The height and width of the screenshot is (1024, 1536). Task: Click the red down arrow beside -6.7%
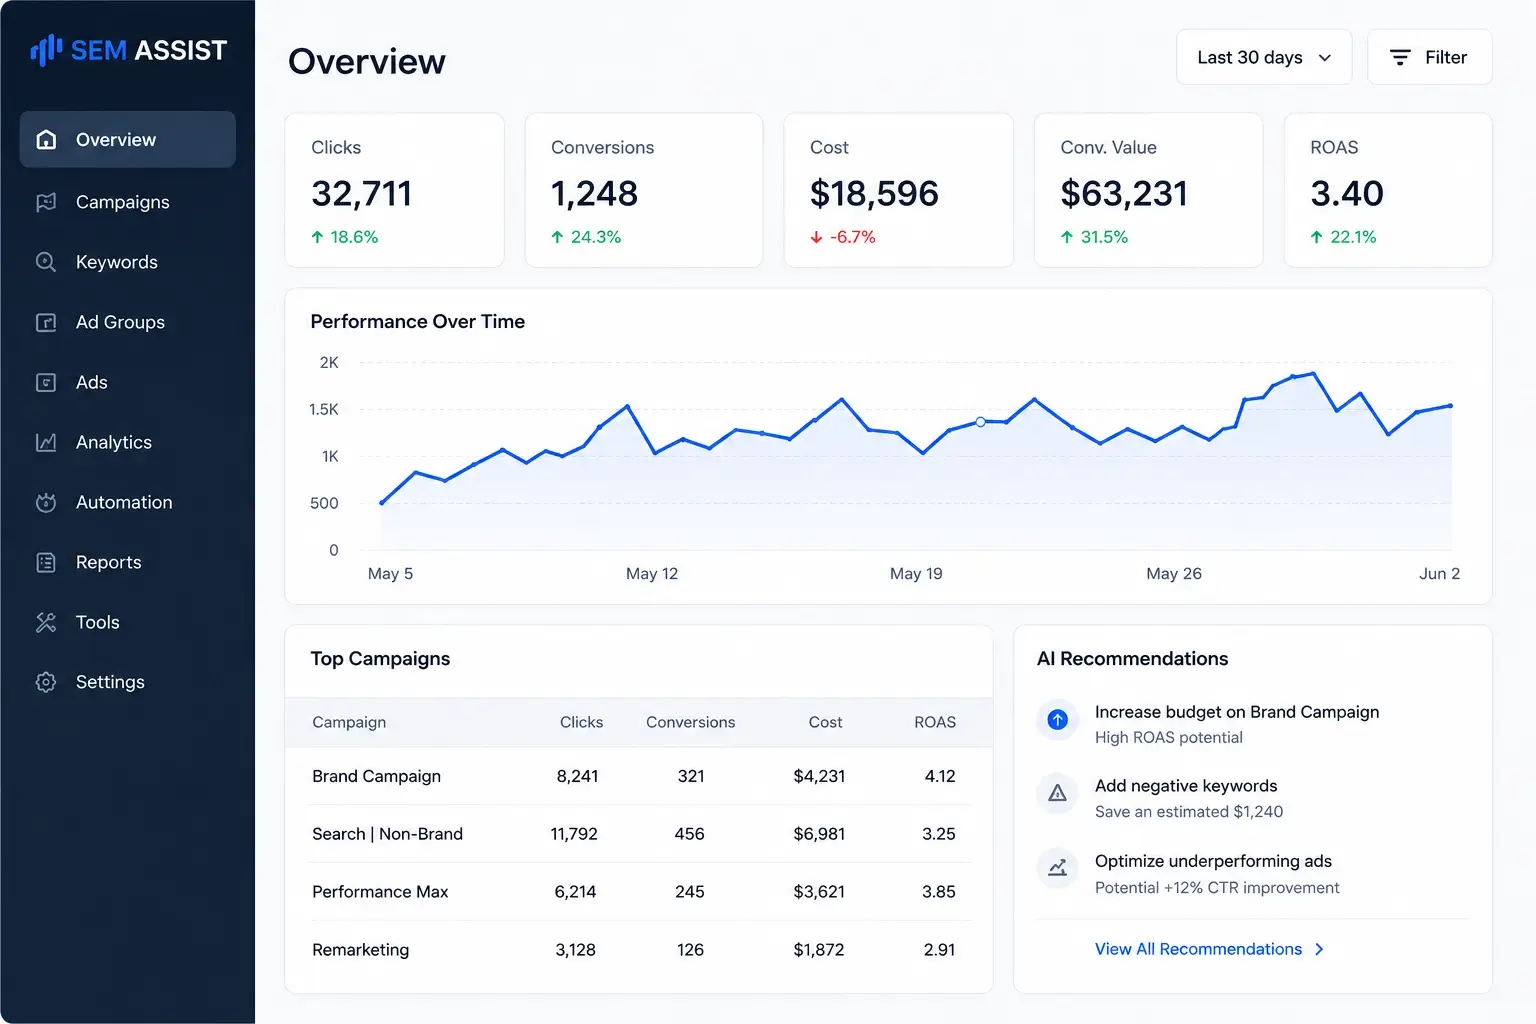[816, 237]
